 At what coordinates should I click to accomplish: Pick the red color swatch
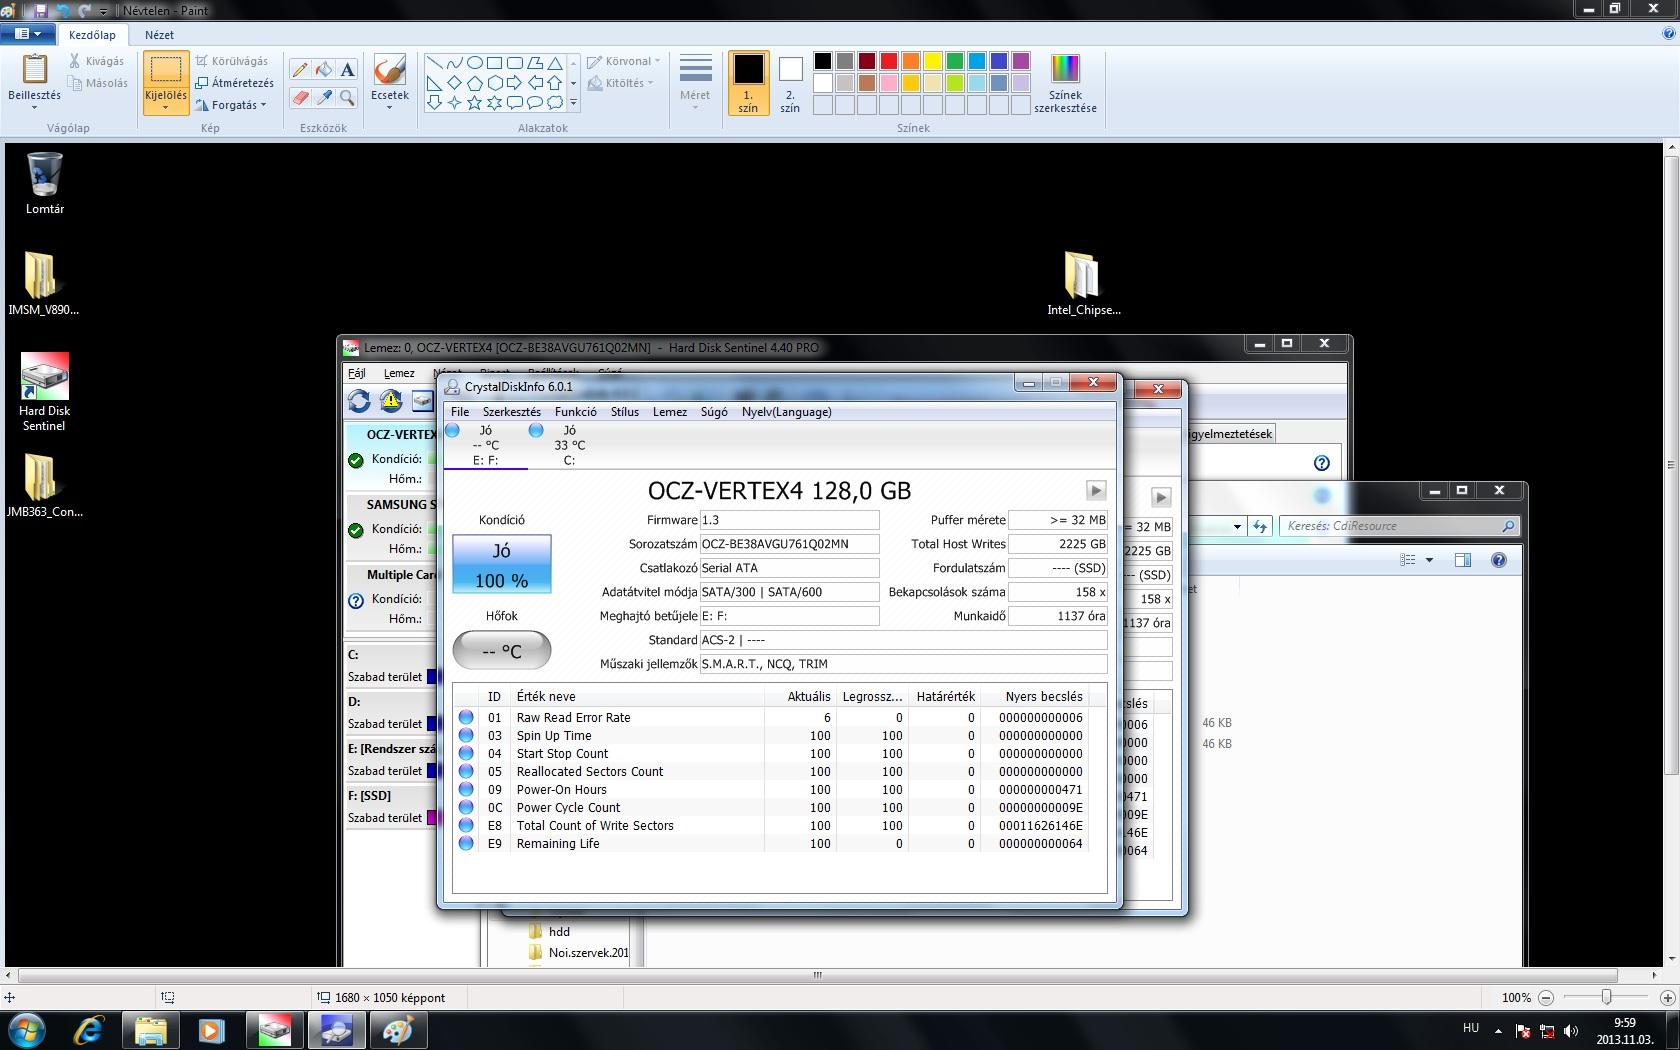coord(889,62)
